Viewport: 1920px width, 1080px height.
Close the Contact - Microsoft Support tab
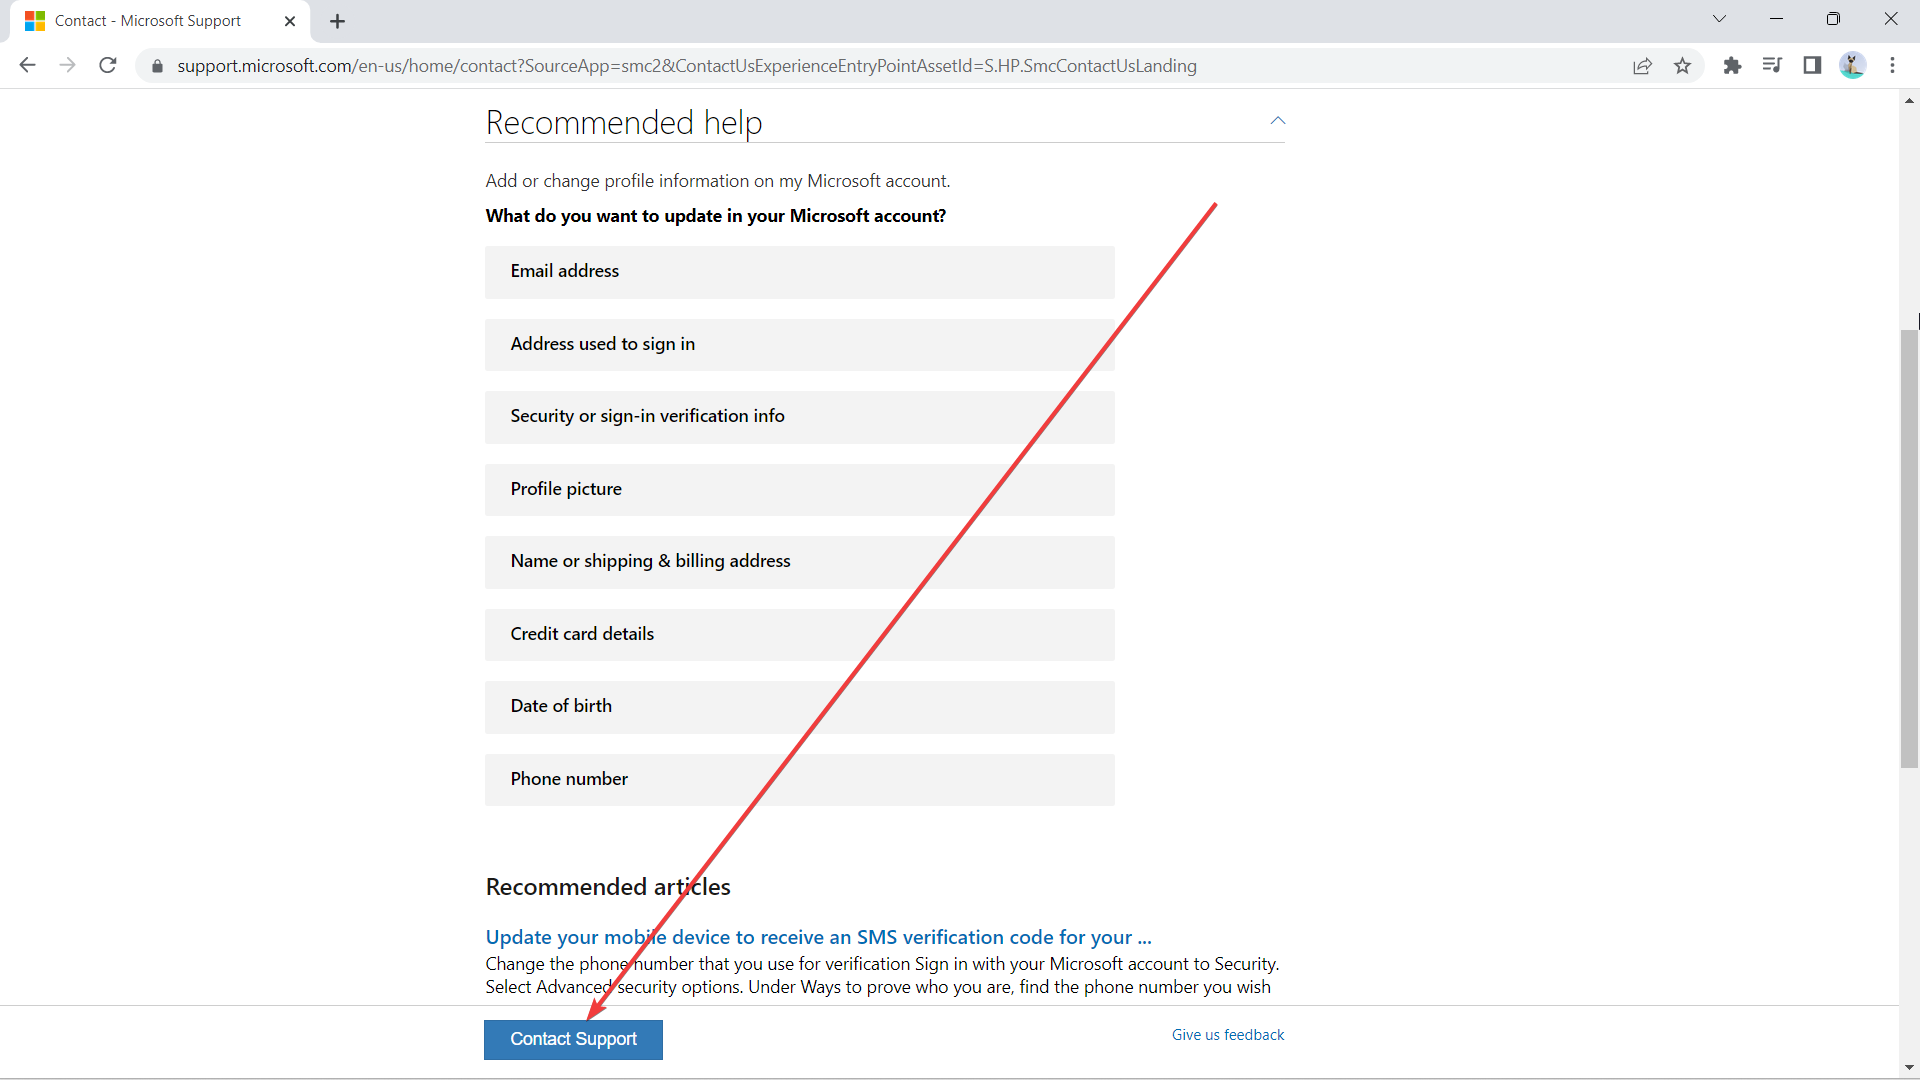pyautogui.click(x=290, y=21)
